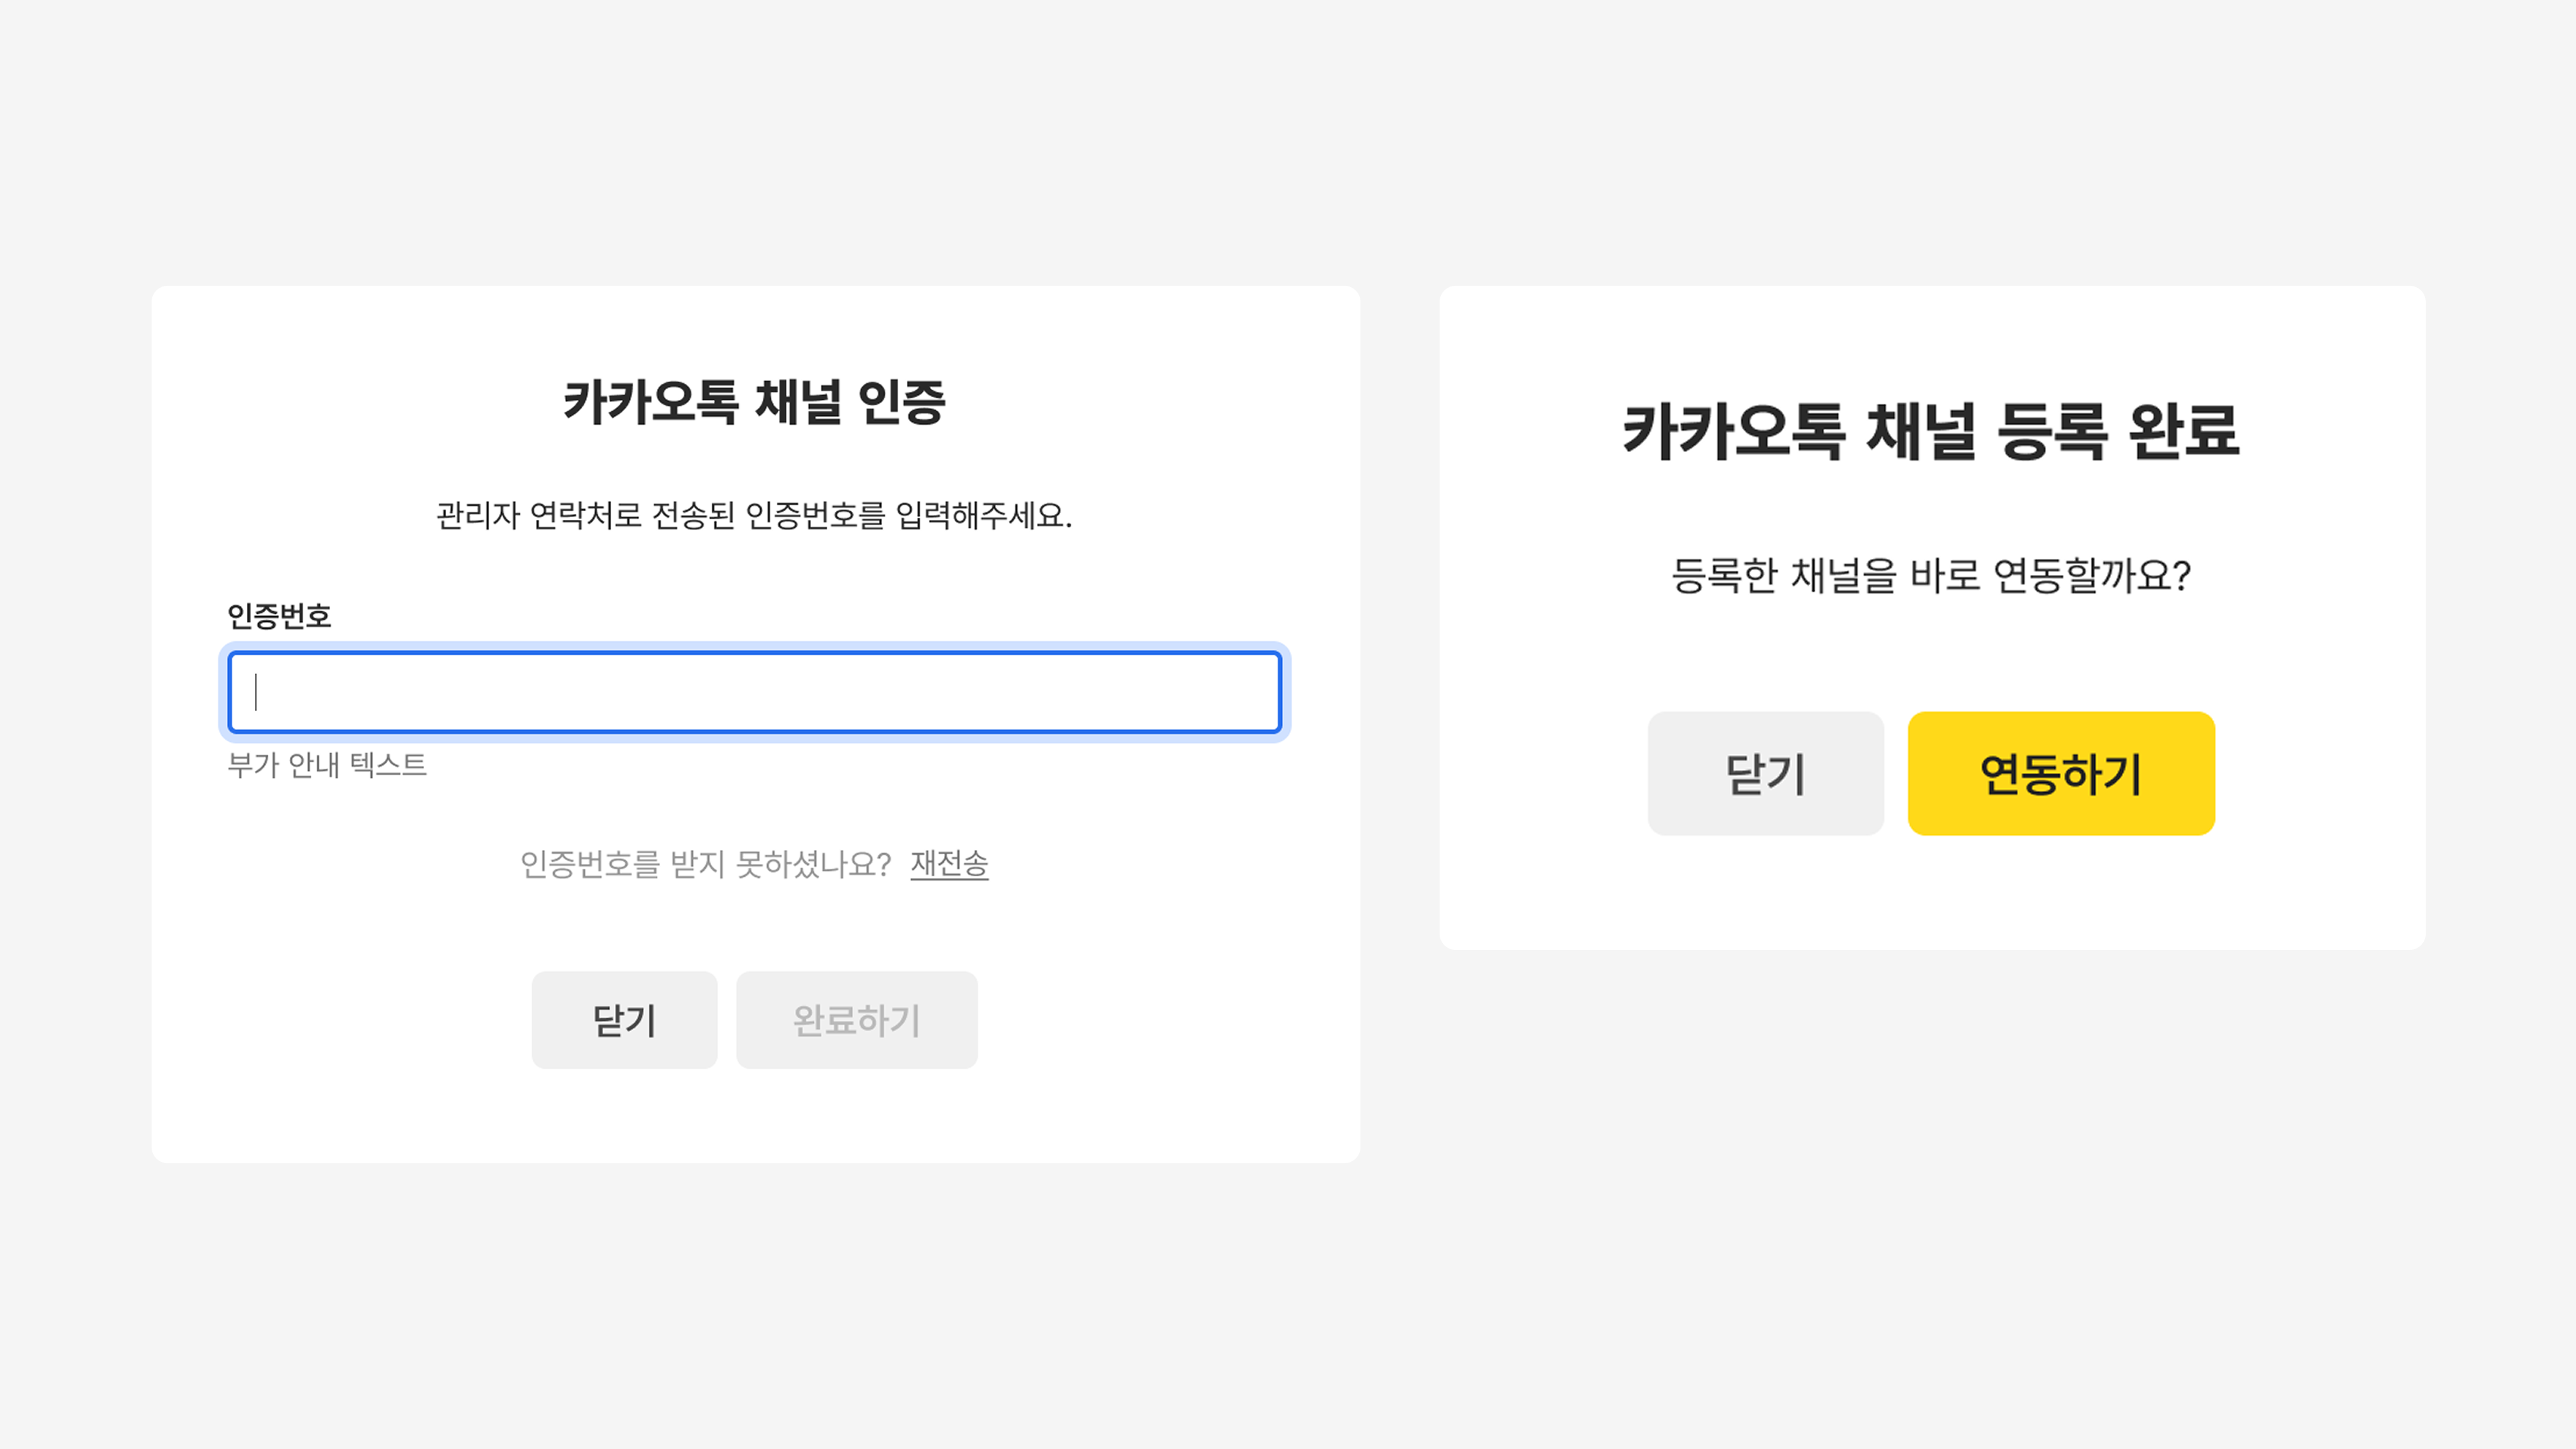The image size is (2576, 1449).
Task: Click the 부가 안내 텍스트 helper text
Action: point(327,765)
